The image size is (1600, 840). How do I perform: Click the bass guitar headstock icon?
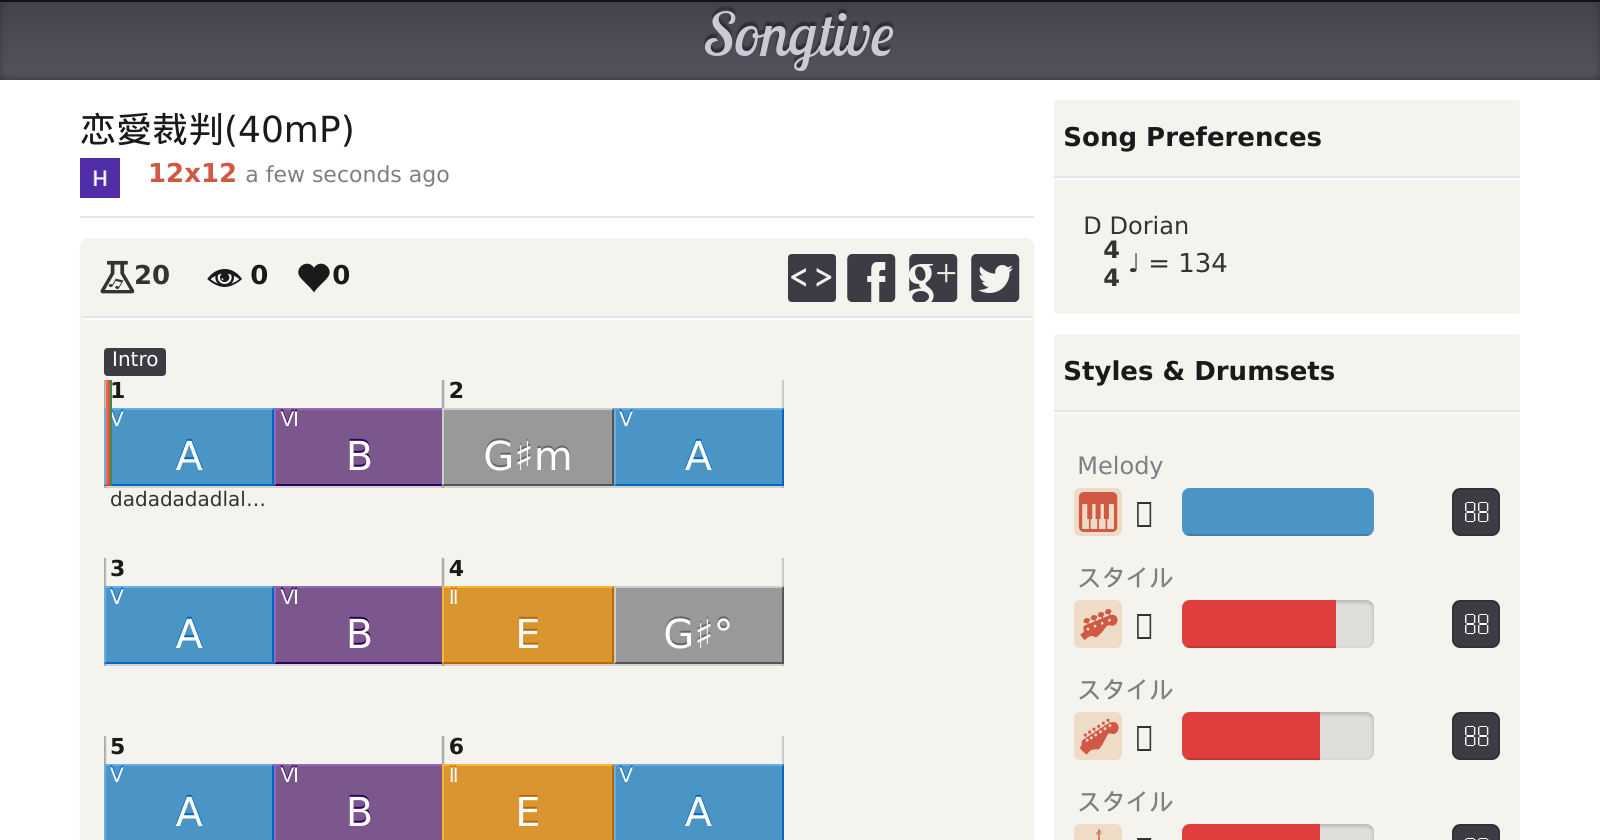[1097, 625]
